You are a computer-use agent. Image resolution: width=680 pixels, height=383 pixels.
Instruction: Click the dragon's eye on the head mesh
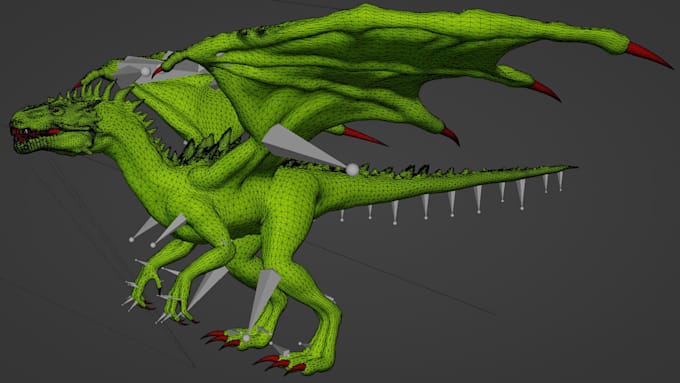[56, 111]
